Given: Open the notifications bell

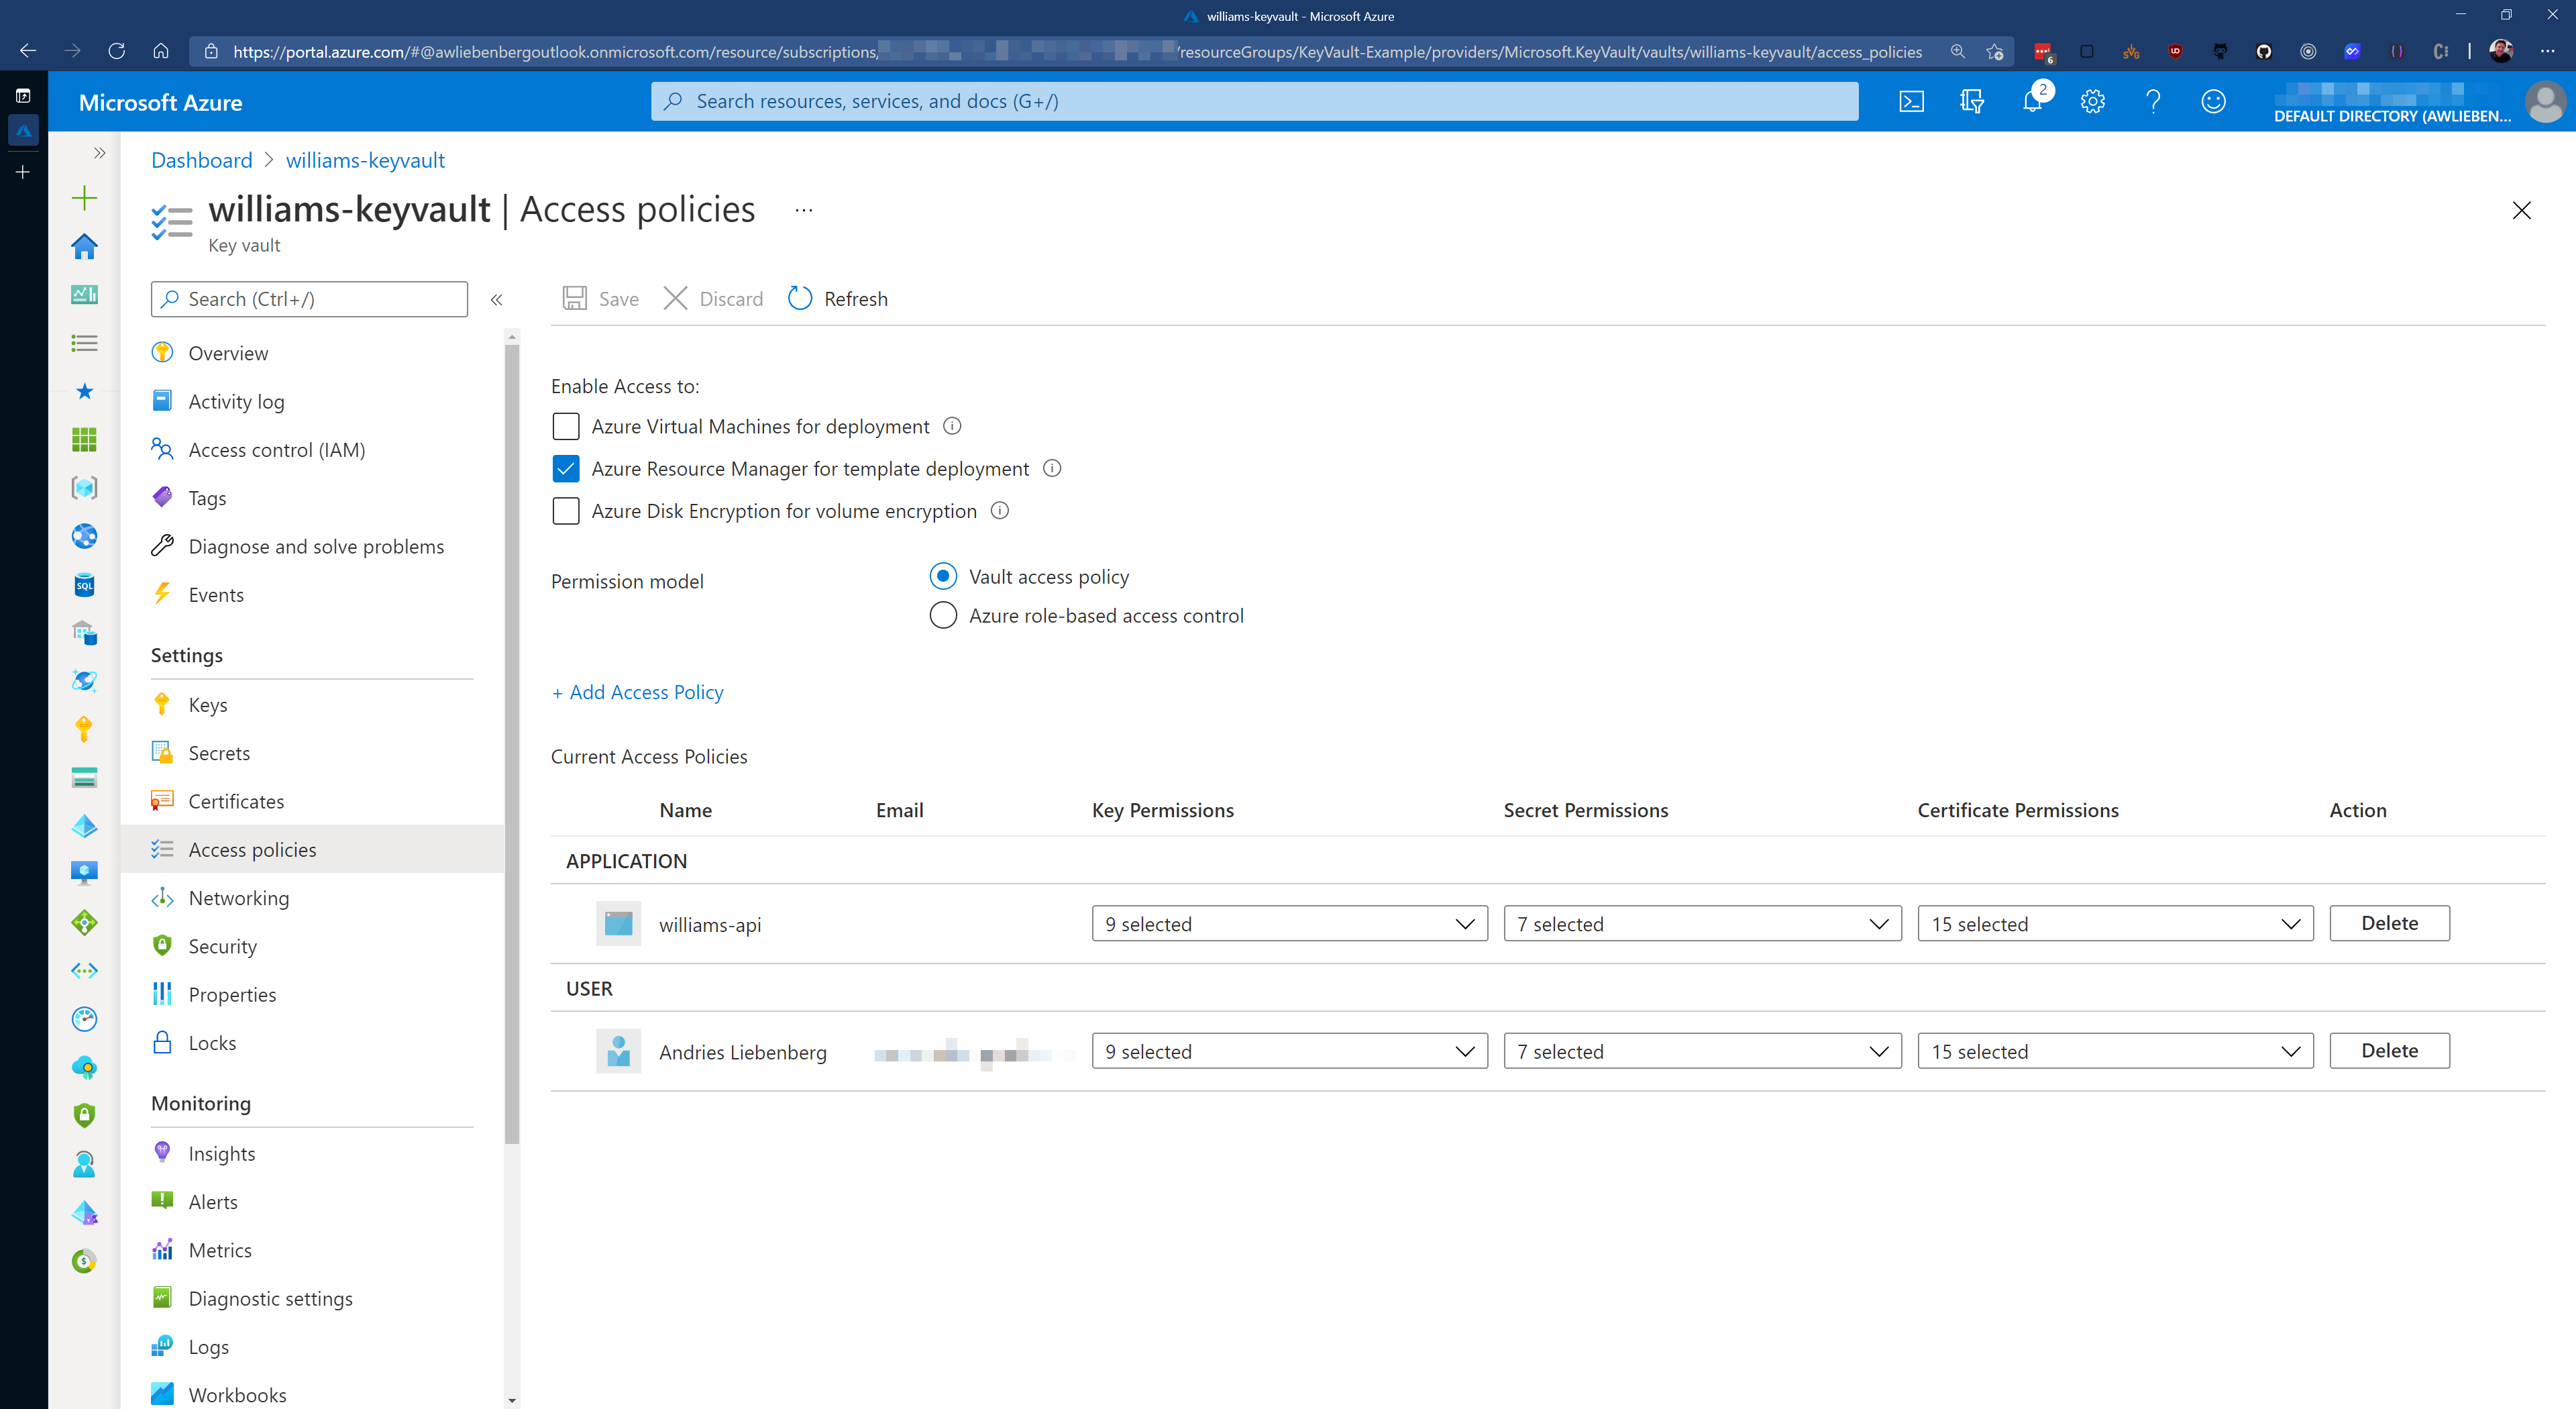Looking at the screenshot, I should (2032, 101).
